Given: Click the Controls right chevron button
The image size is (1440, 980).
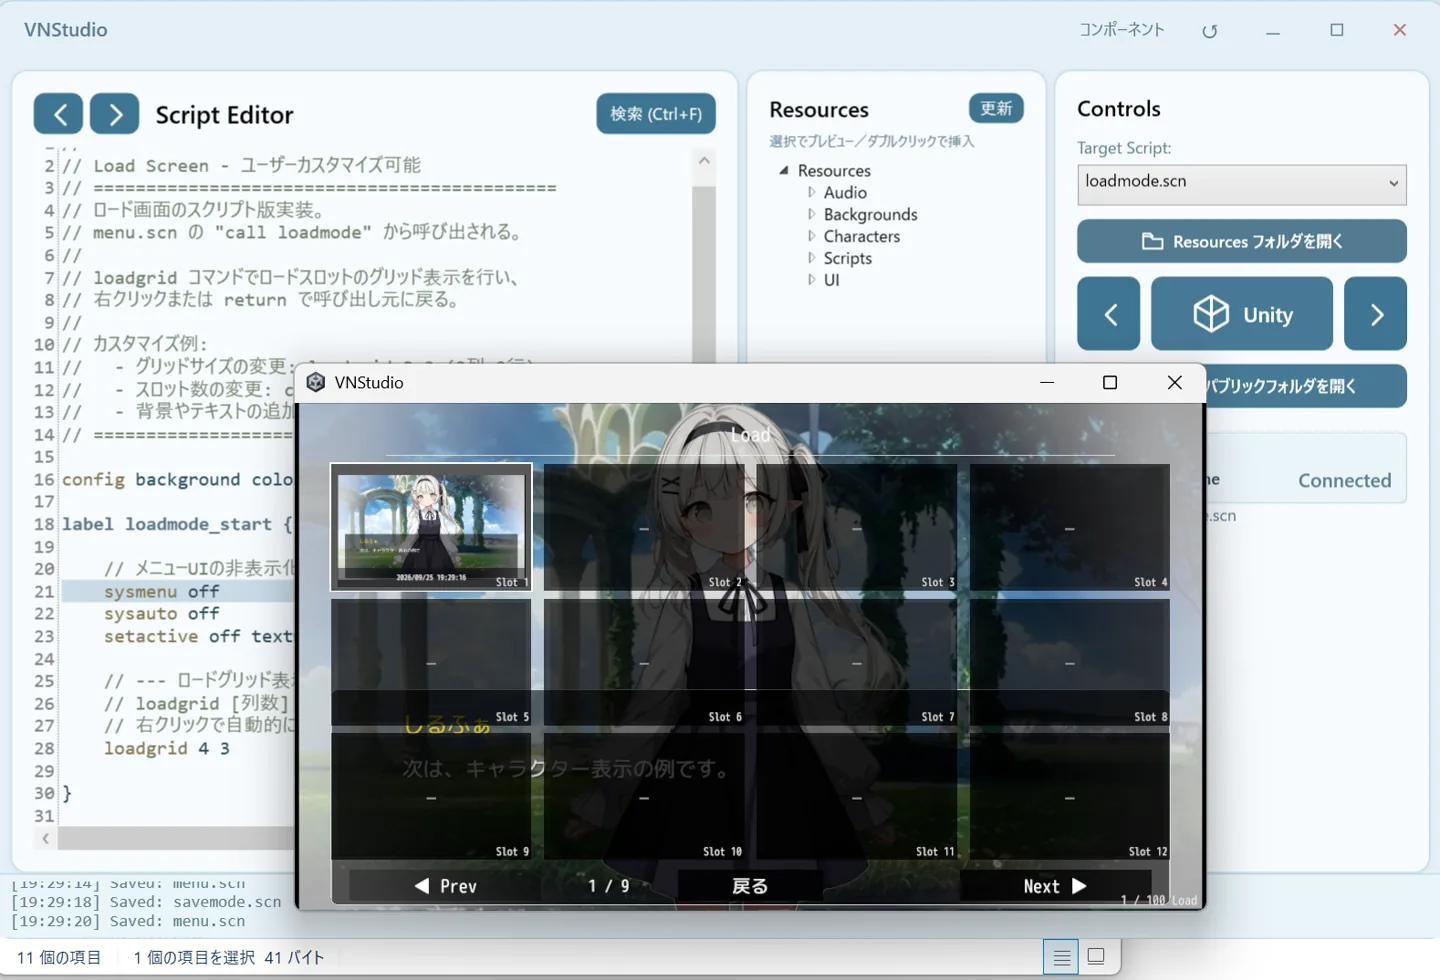Looking at the screenshot, I should point(1375,314).
